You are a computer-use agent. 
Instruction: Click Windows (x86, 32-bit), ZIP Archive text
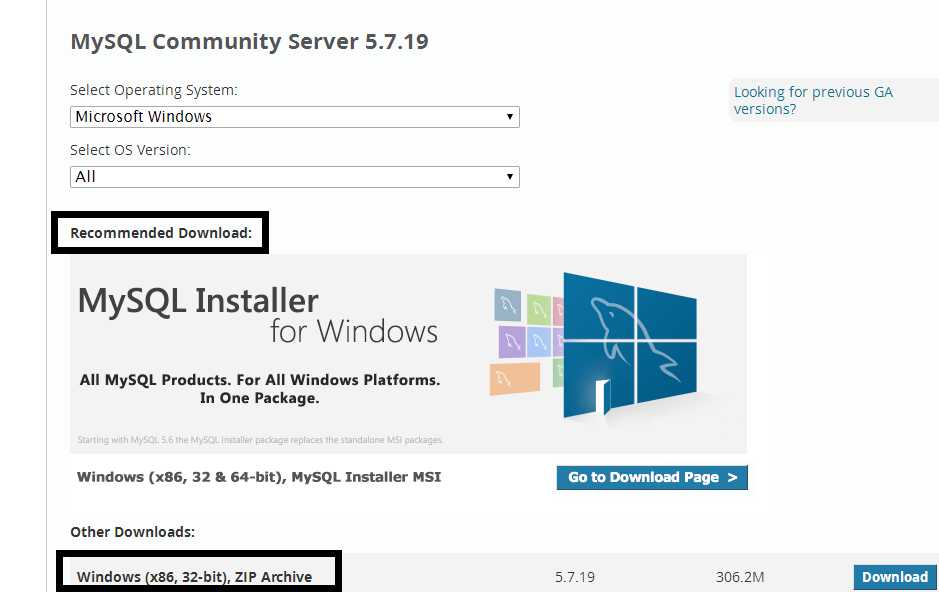195,577
